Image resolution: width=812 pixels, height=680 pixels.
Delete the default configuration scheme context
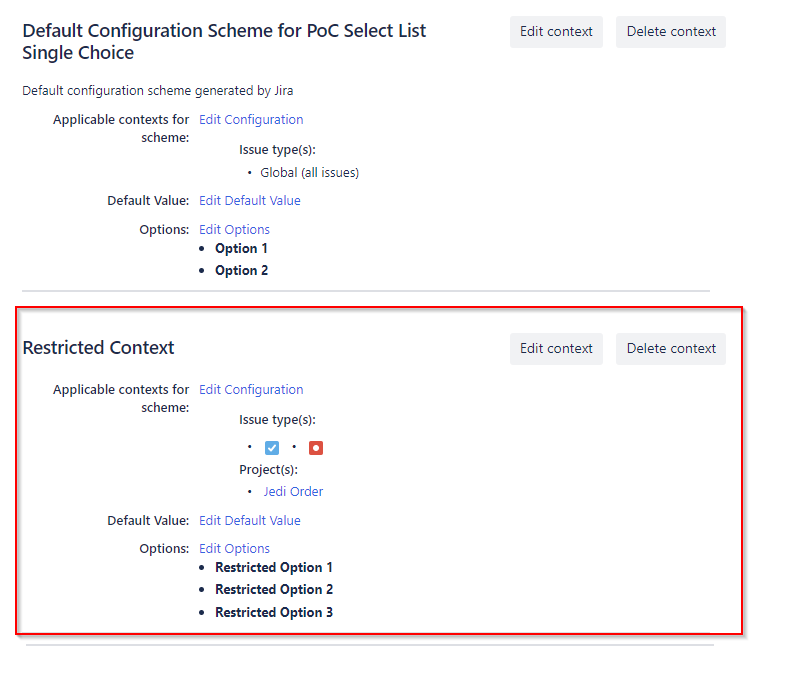[x=671, y=32]
